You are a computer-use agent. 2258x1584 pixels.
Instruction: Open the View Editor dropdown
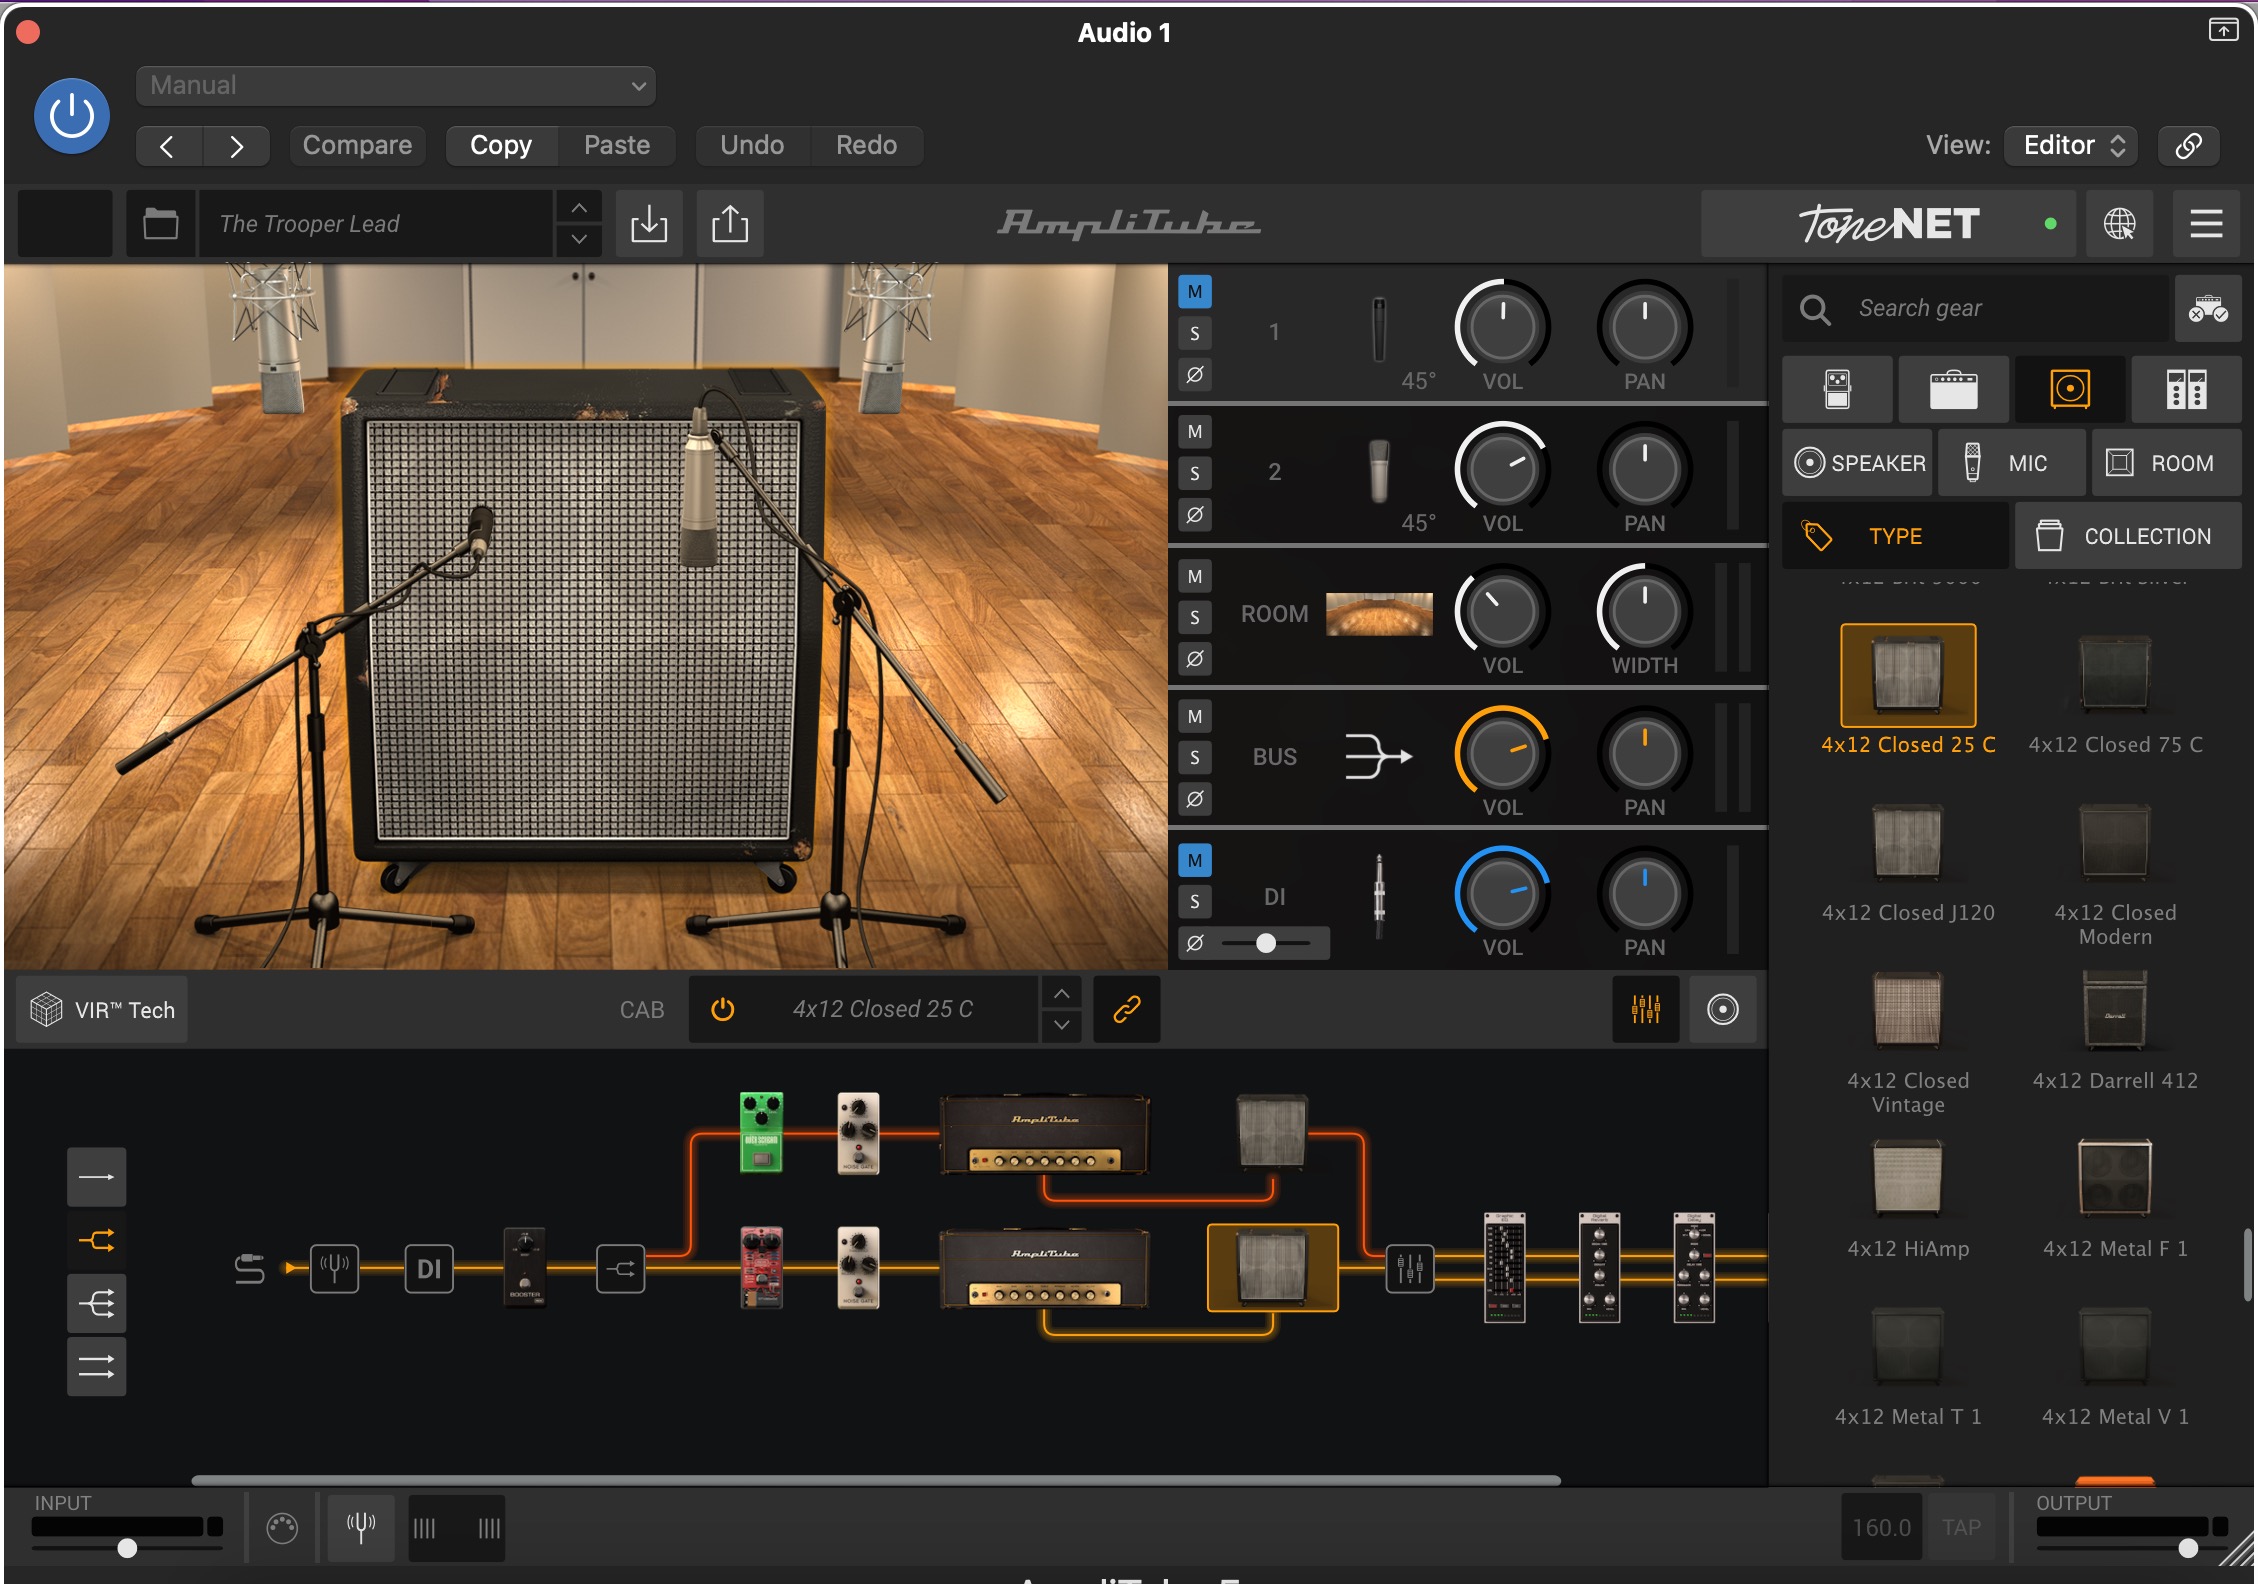(x=2072, y=146)
